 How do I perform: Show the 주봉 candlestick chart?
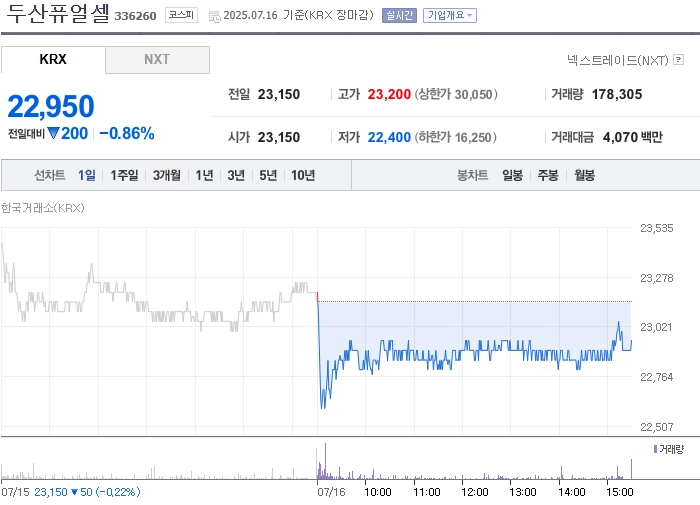(x=548, y=175)
